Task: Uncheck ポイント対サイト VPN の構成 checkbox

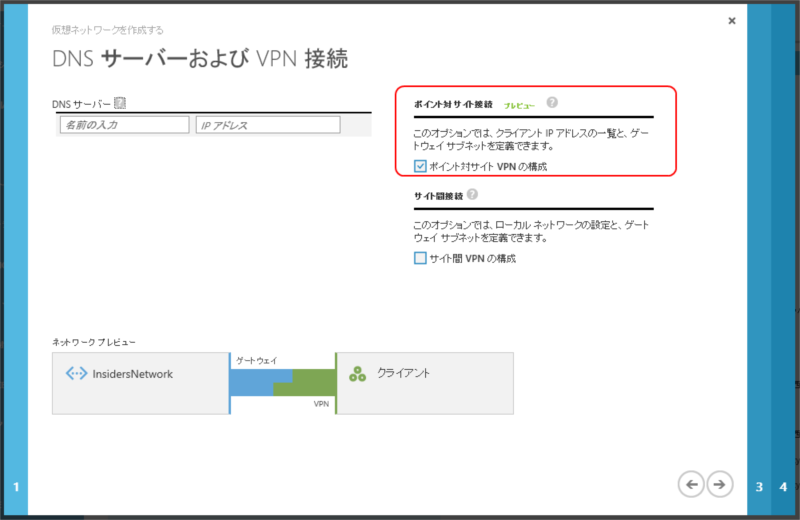Action: [420, 166]
